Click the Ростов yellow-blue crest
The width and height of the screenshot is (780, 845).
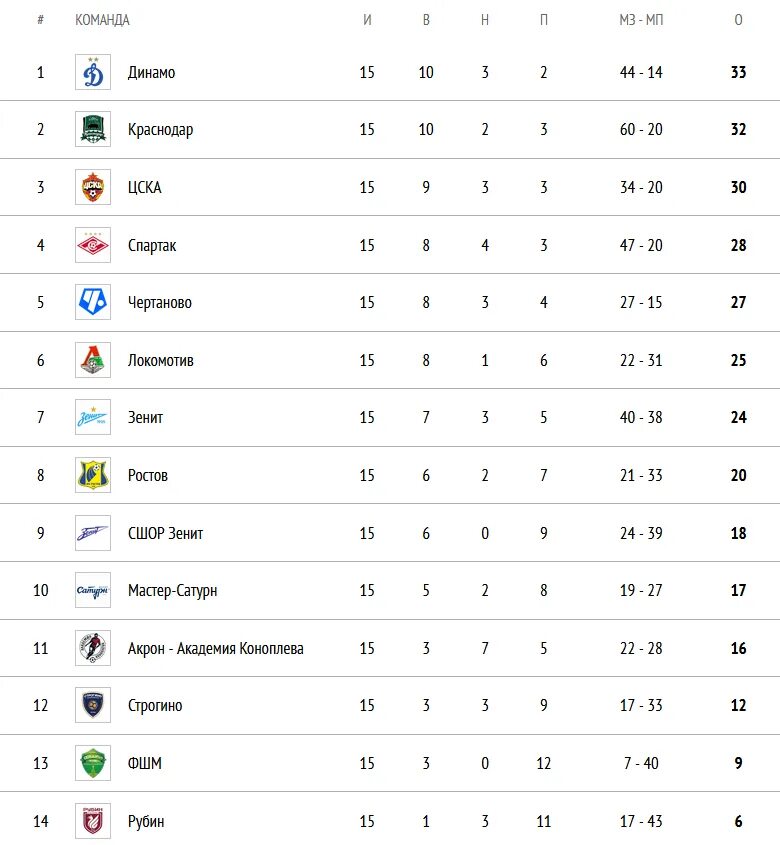93,475
